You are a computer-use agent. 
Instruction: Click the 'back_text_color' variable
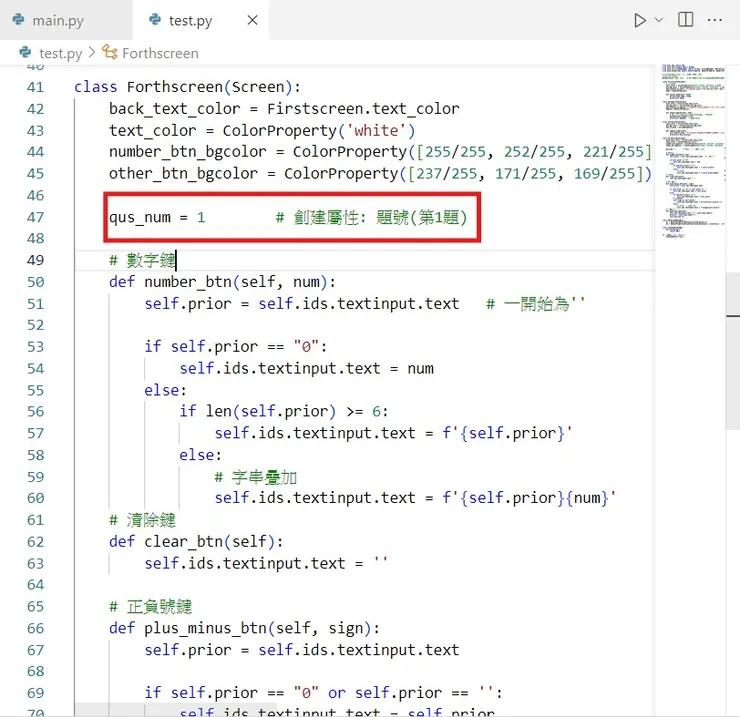point(175,109)
